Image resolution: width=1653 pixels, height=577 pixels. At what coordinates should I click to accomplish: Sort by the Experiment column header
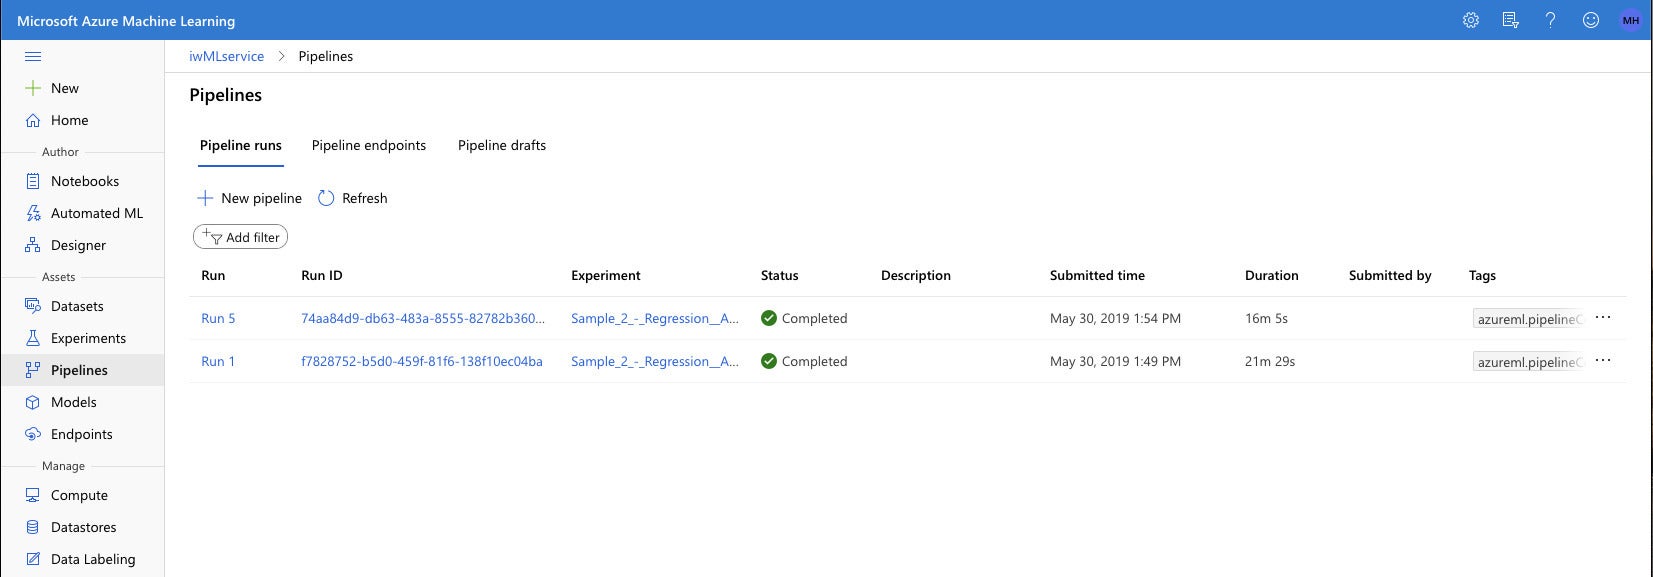coord(606,275)
